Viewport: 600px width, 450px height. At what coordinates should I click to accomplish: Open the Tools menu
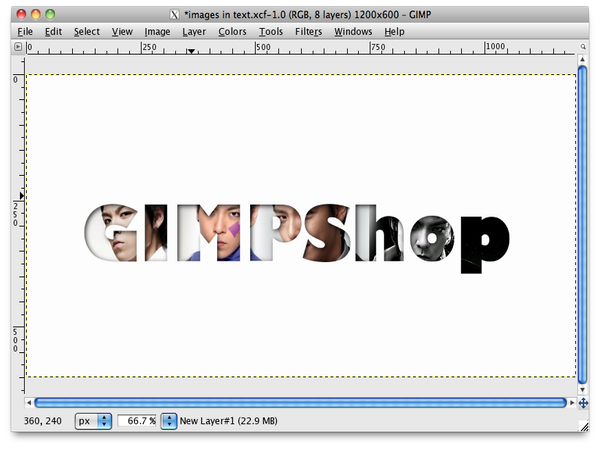[271, 31]
